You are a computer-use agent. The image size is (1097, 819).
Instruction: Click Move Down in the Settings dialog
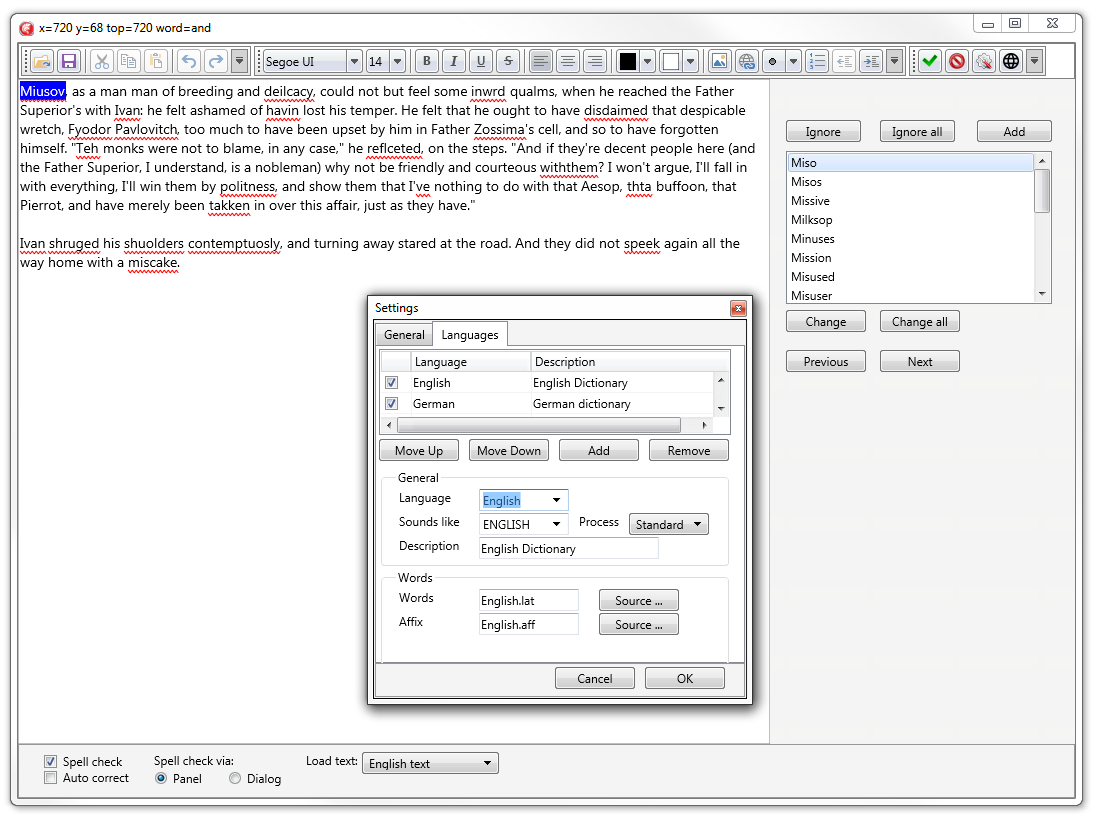[509, 450]
